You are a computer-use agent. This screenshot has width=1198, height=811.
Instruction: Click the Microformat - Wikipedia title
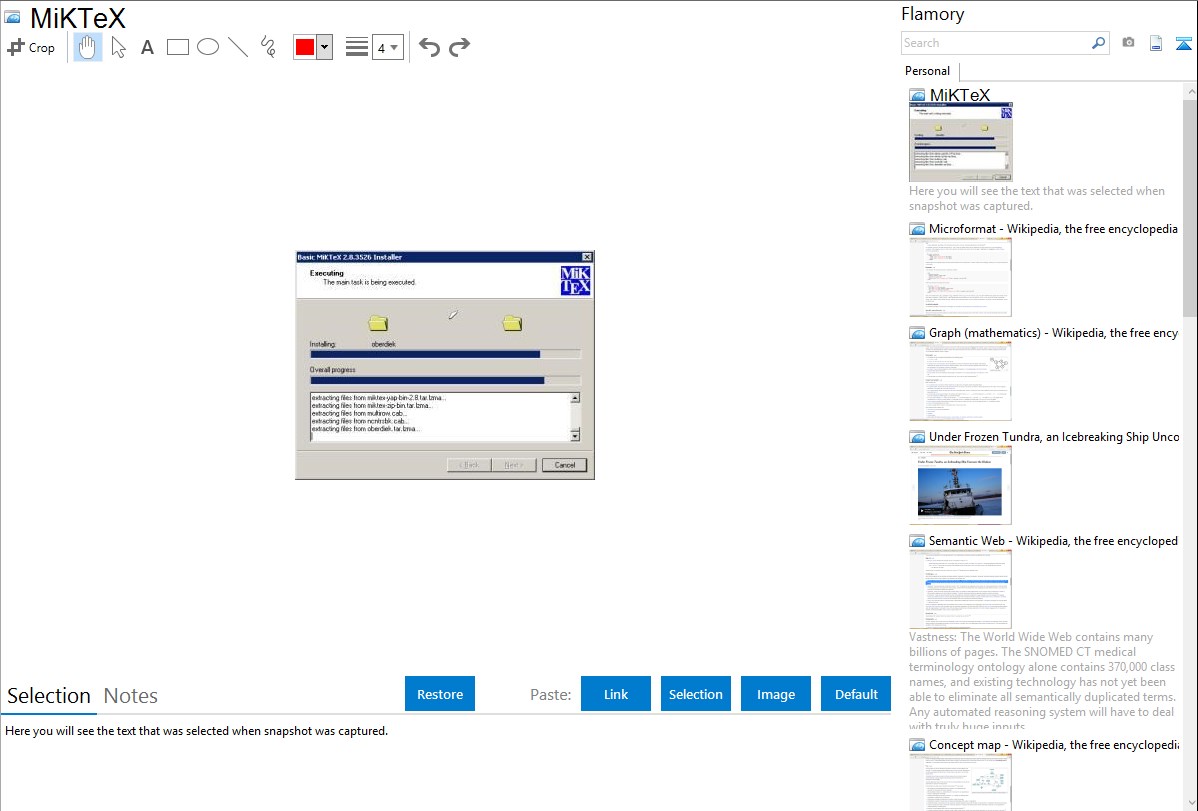click(1053, 229)
